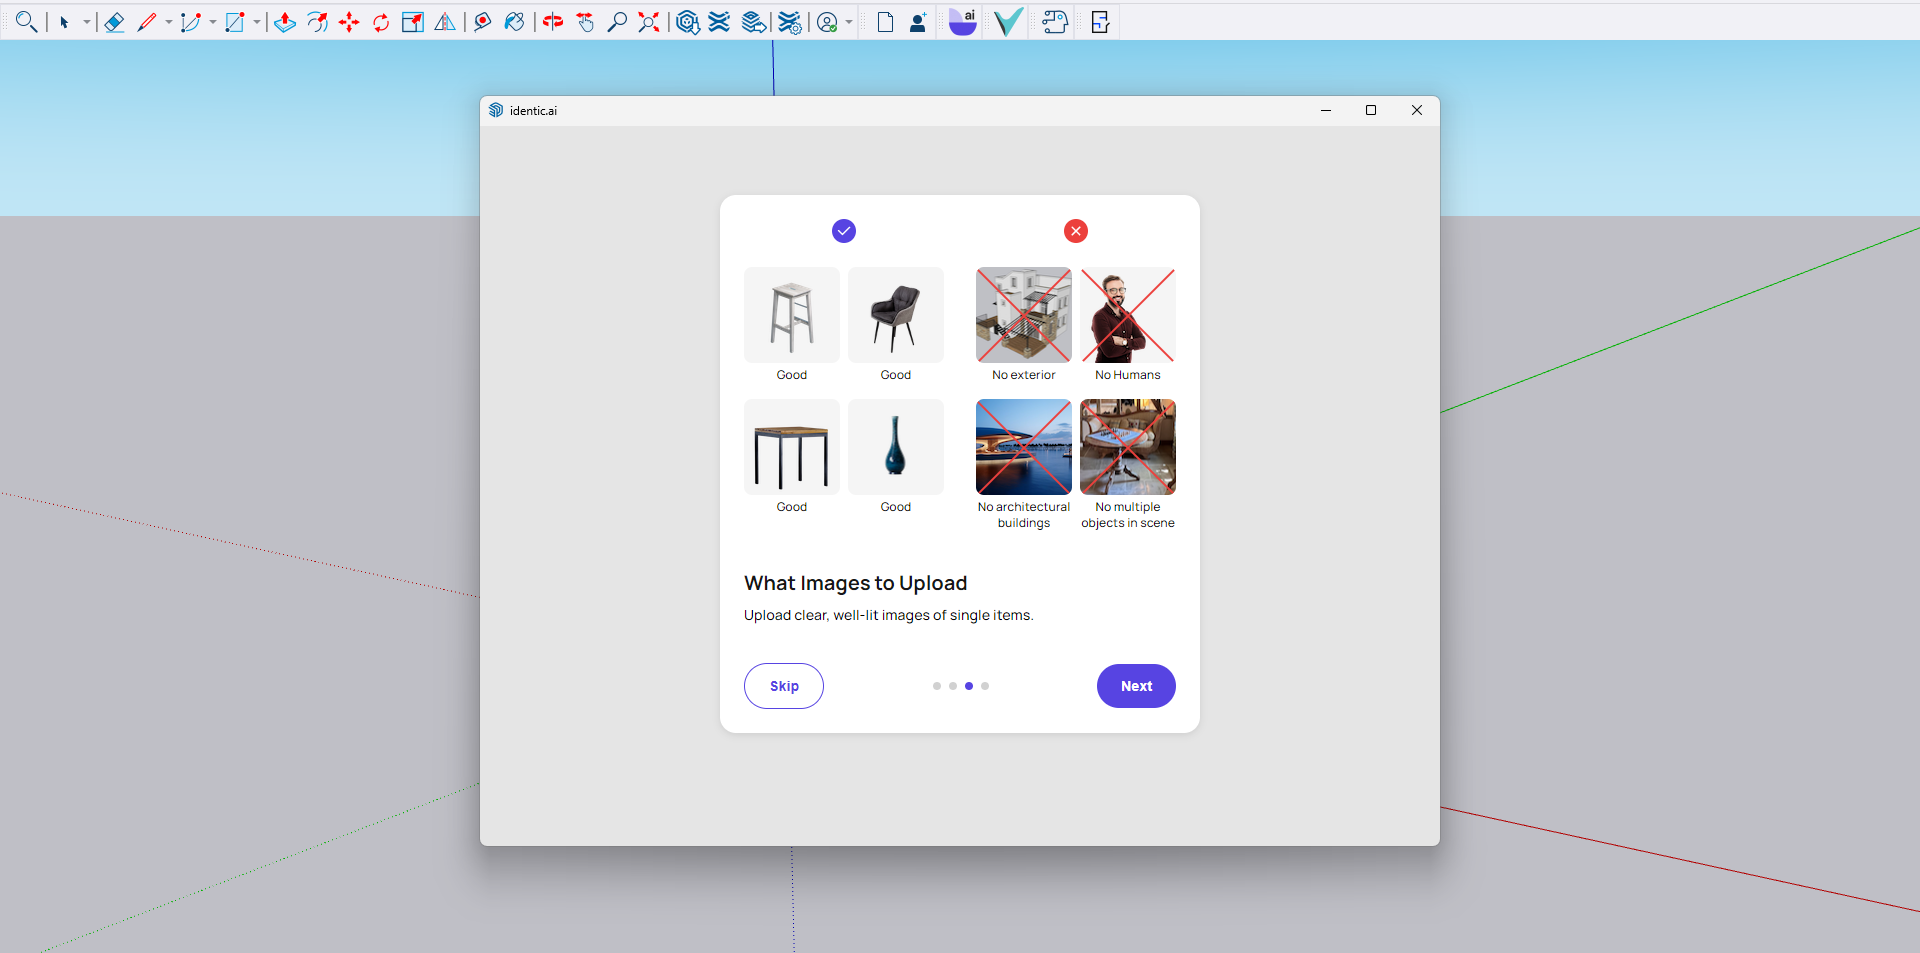Image resolution: width=1920 pixels, height=953 pixels.
Task: Expand the Arc tool dropdown arrow
Action: [x=212, y=22]
